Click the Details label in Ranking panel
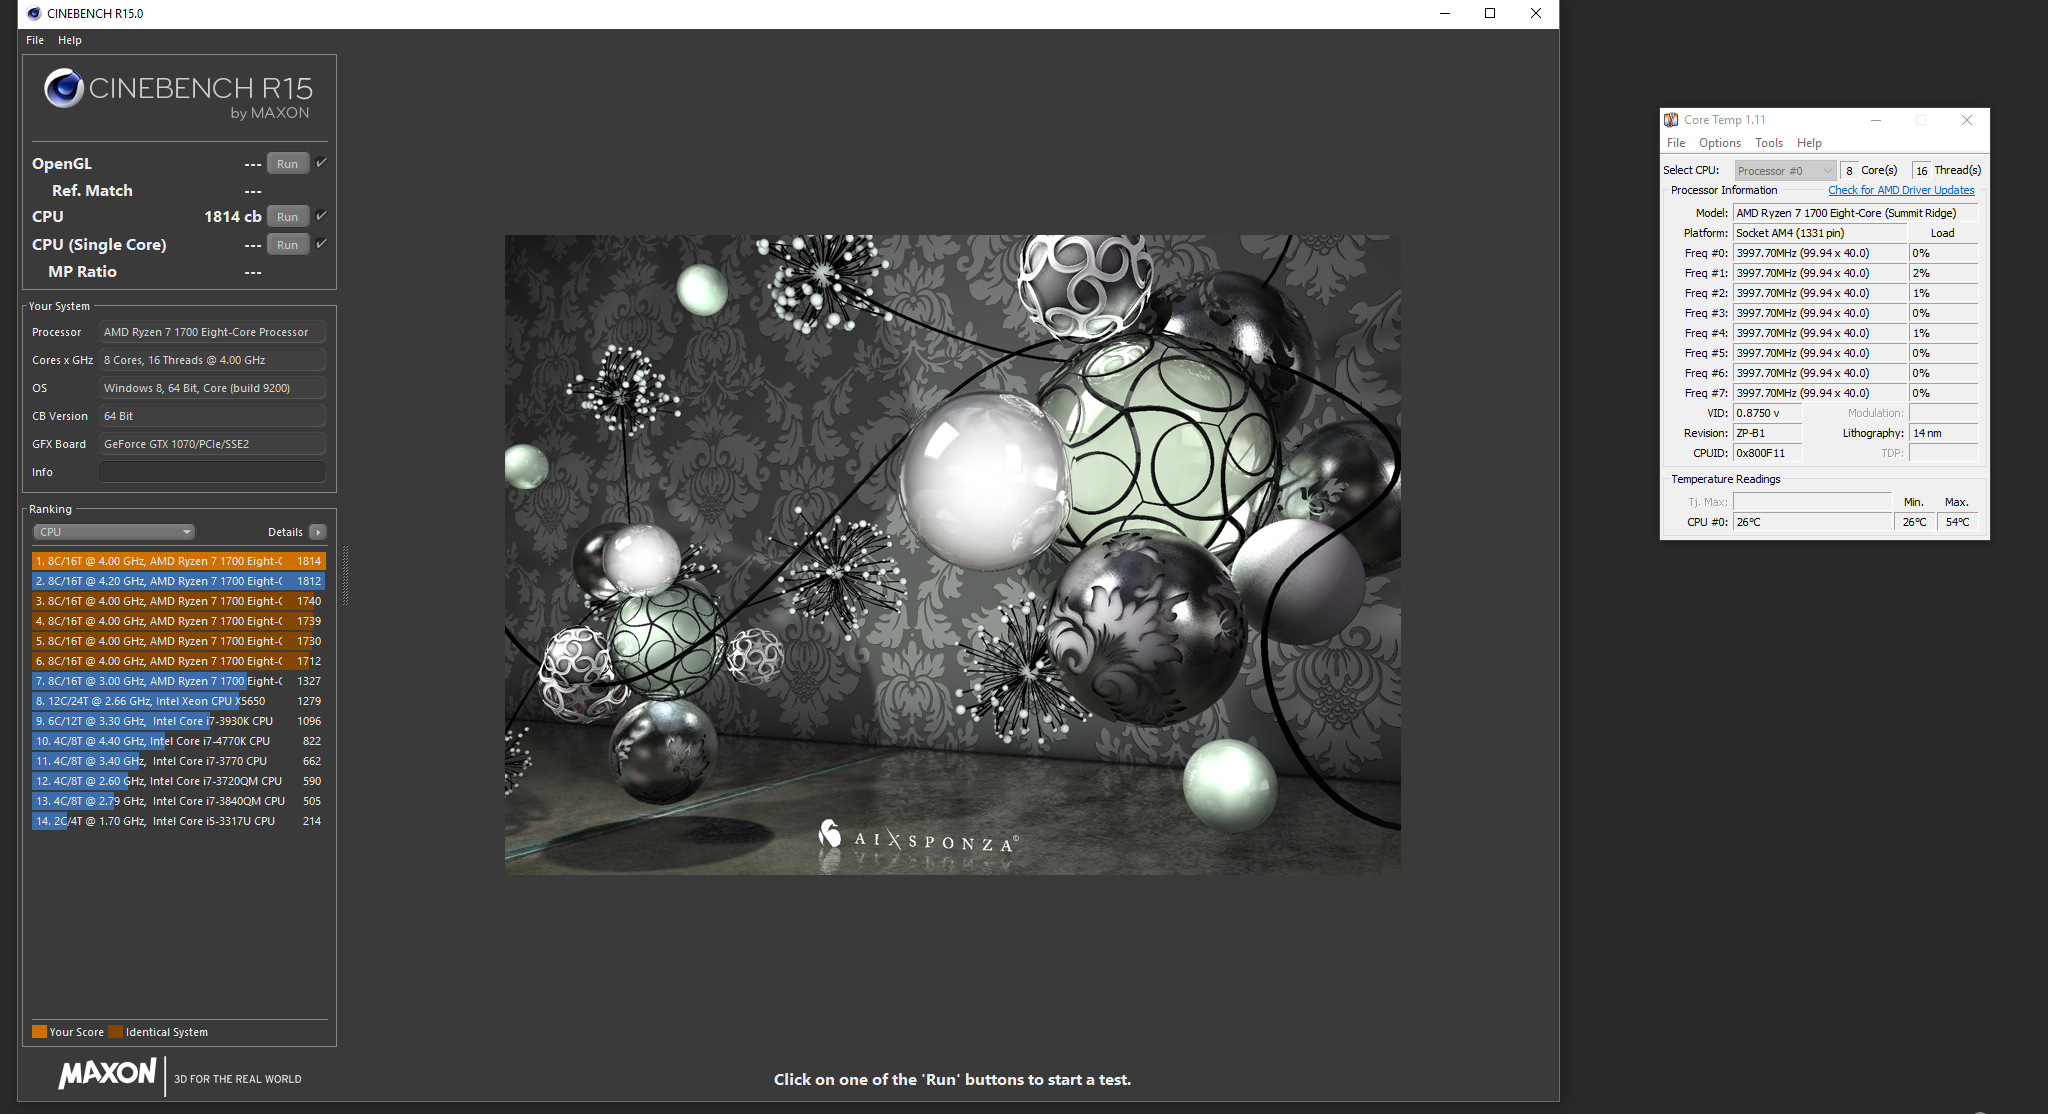The height and width of the screenshot is (1114, 2048). 285,532
